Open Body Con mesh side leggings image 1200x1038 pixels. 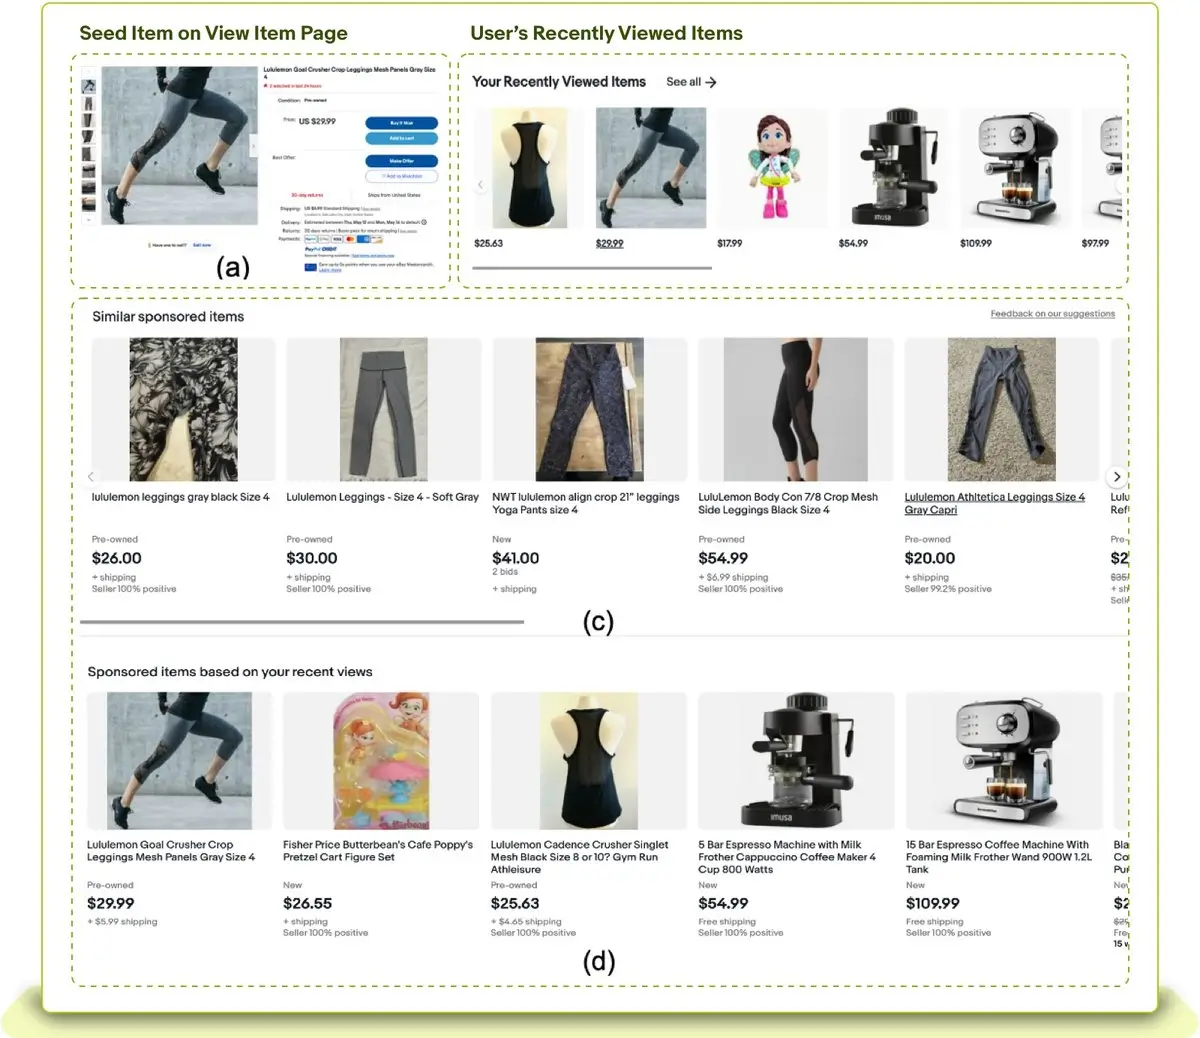[x=796, y=410]
